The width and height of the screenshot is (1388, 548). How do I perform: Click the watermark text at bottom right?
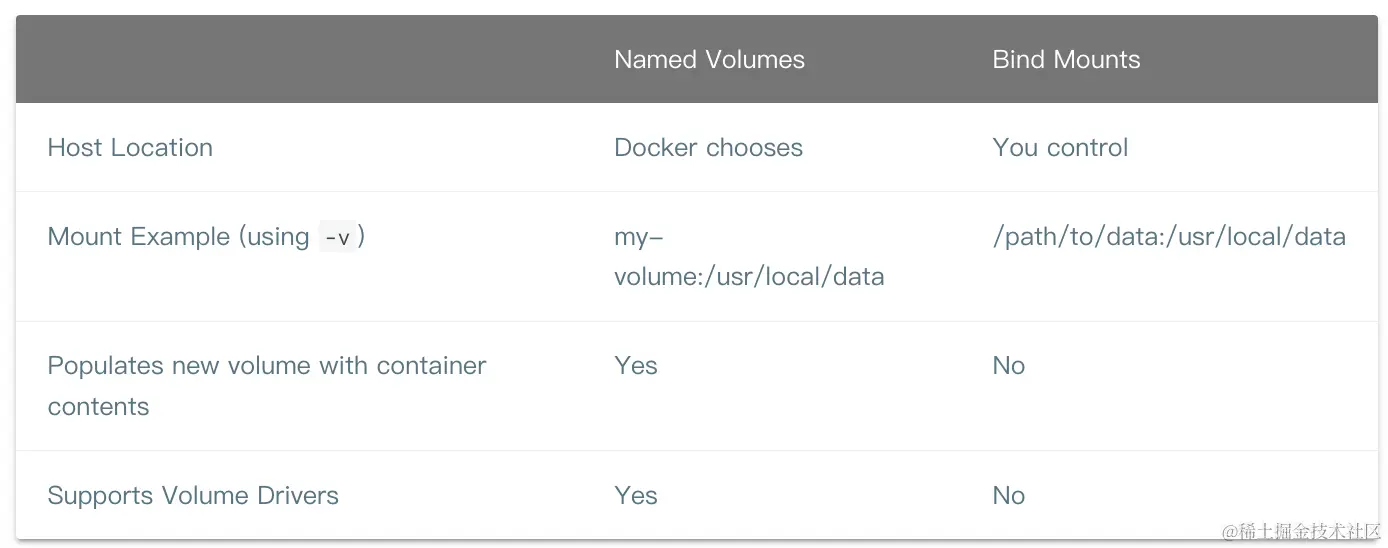[1300, 531]
